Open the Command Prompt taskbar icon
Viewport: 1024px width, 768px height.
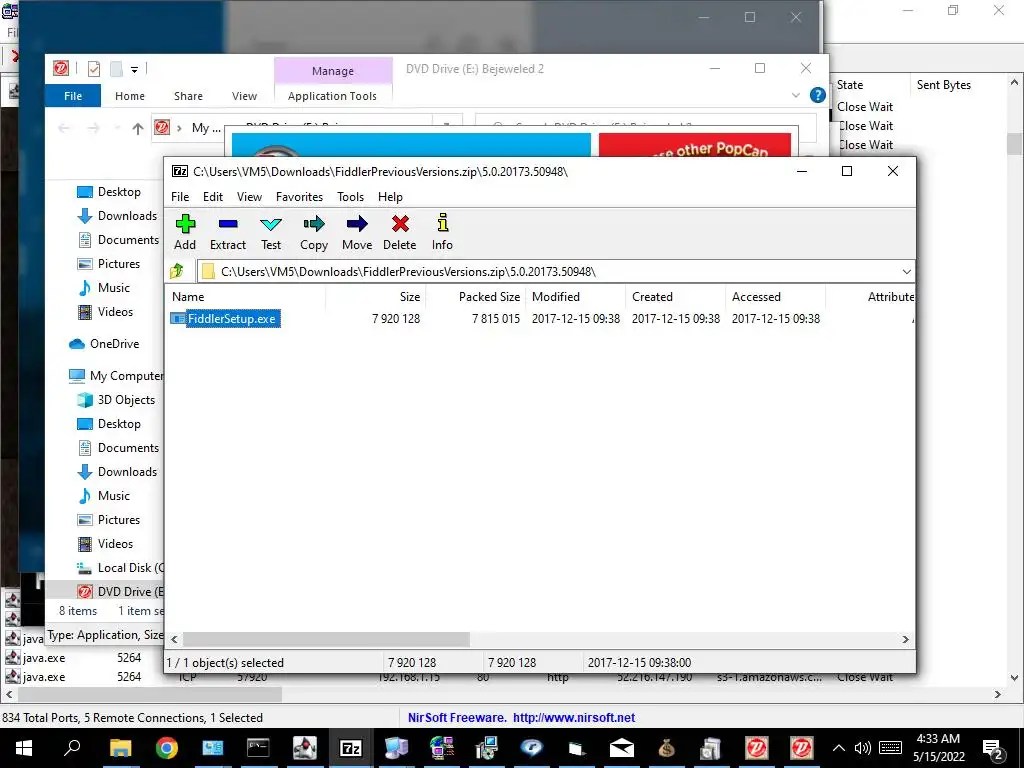(x=258, y=748)
